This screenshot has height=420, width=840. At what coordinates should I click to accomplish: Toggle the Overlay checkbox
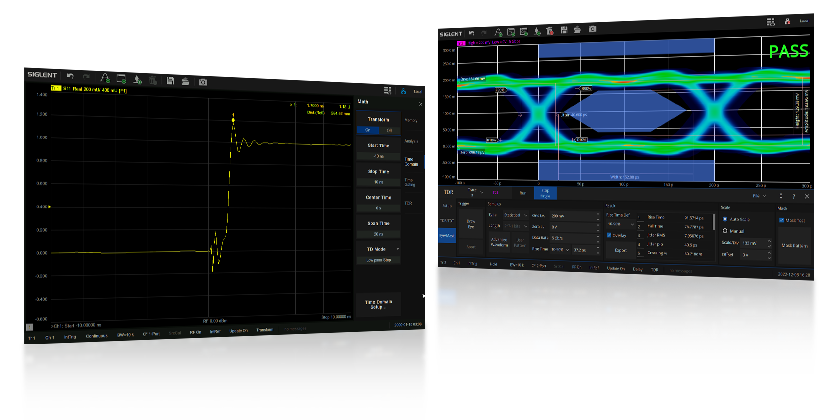pyautogui.click(x=611, y=235)
